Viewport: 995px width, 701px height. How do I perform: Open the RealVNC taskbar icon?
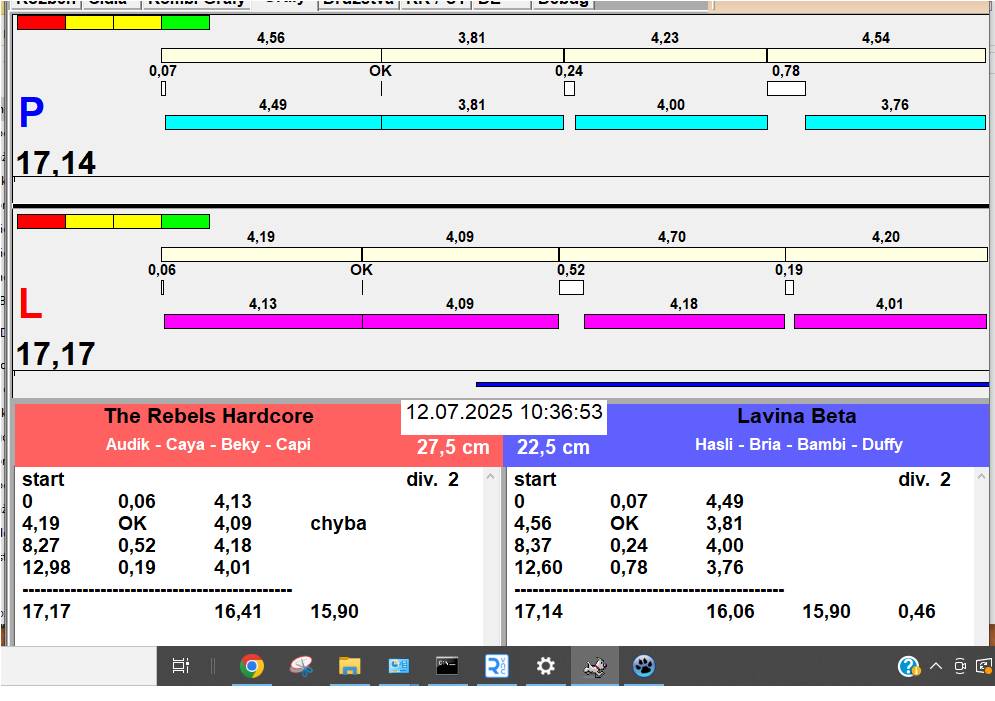coord(496,666)
